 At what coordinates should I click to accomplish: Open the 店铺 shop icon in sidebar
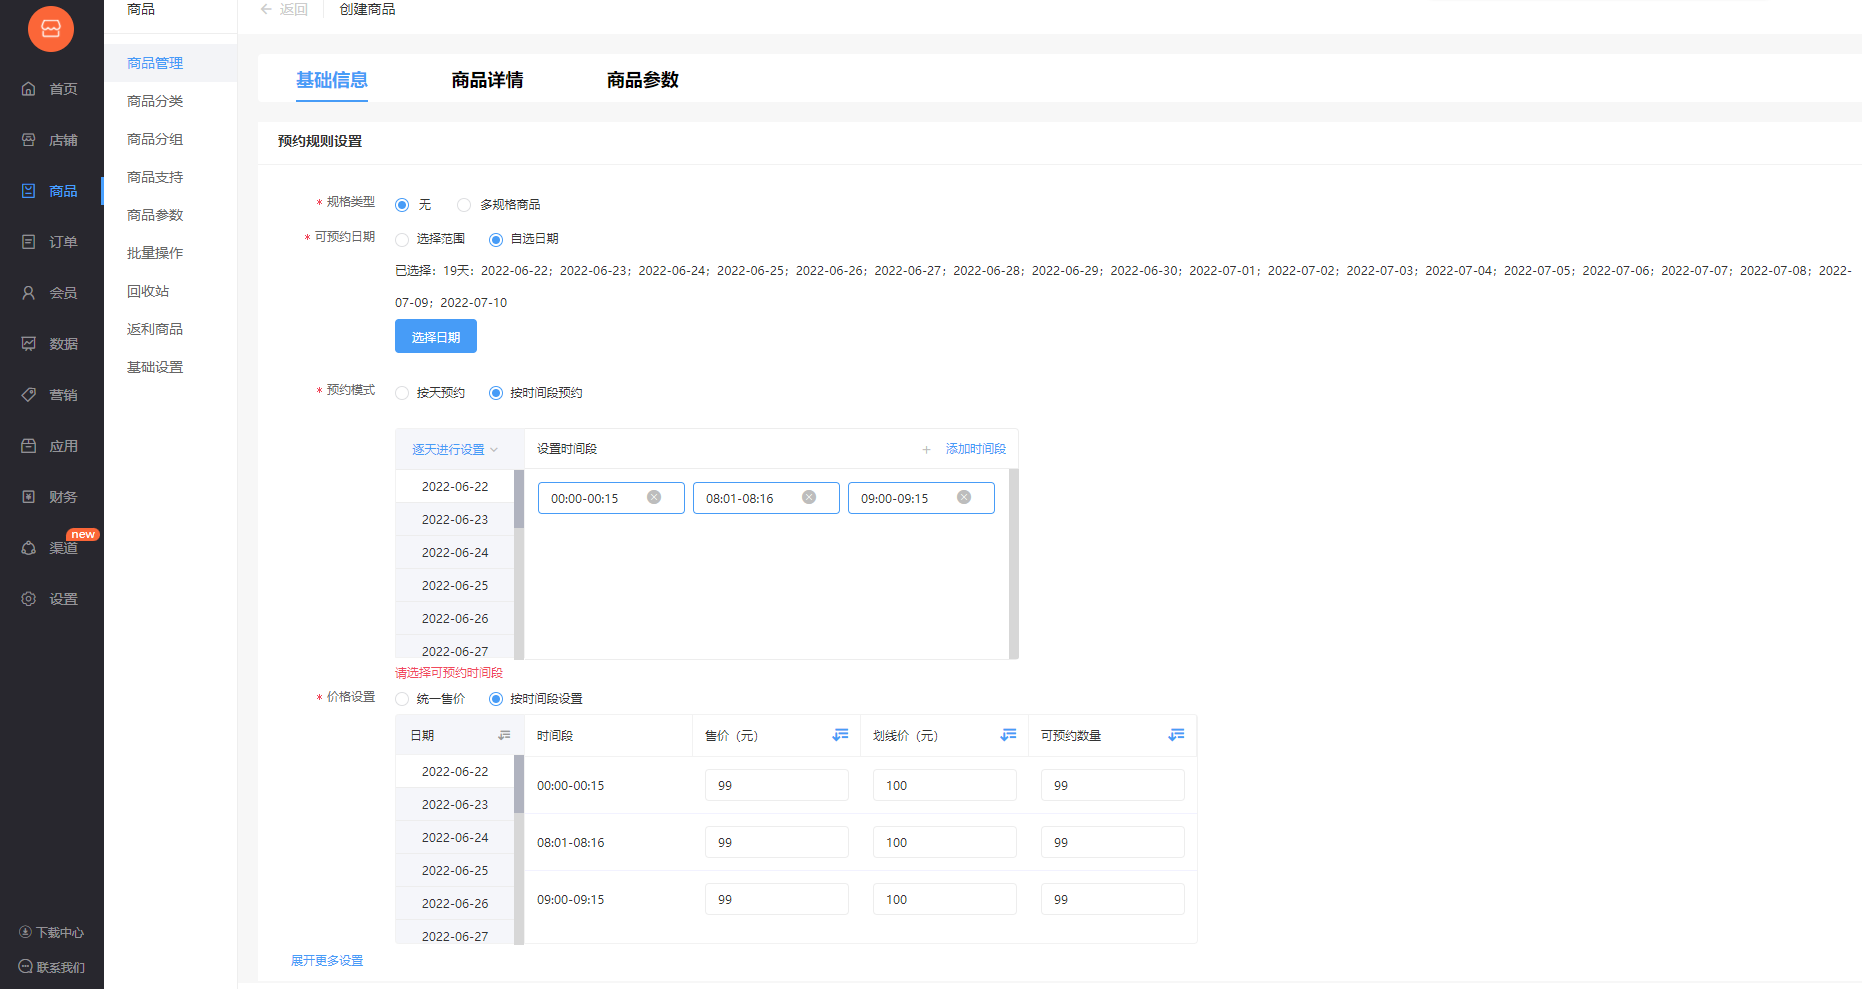coord(29,140)
